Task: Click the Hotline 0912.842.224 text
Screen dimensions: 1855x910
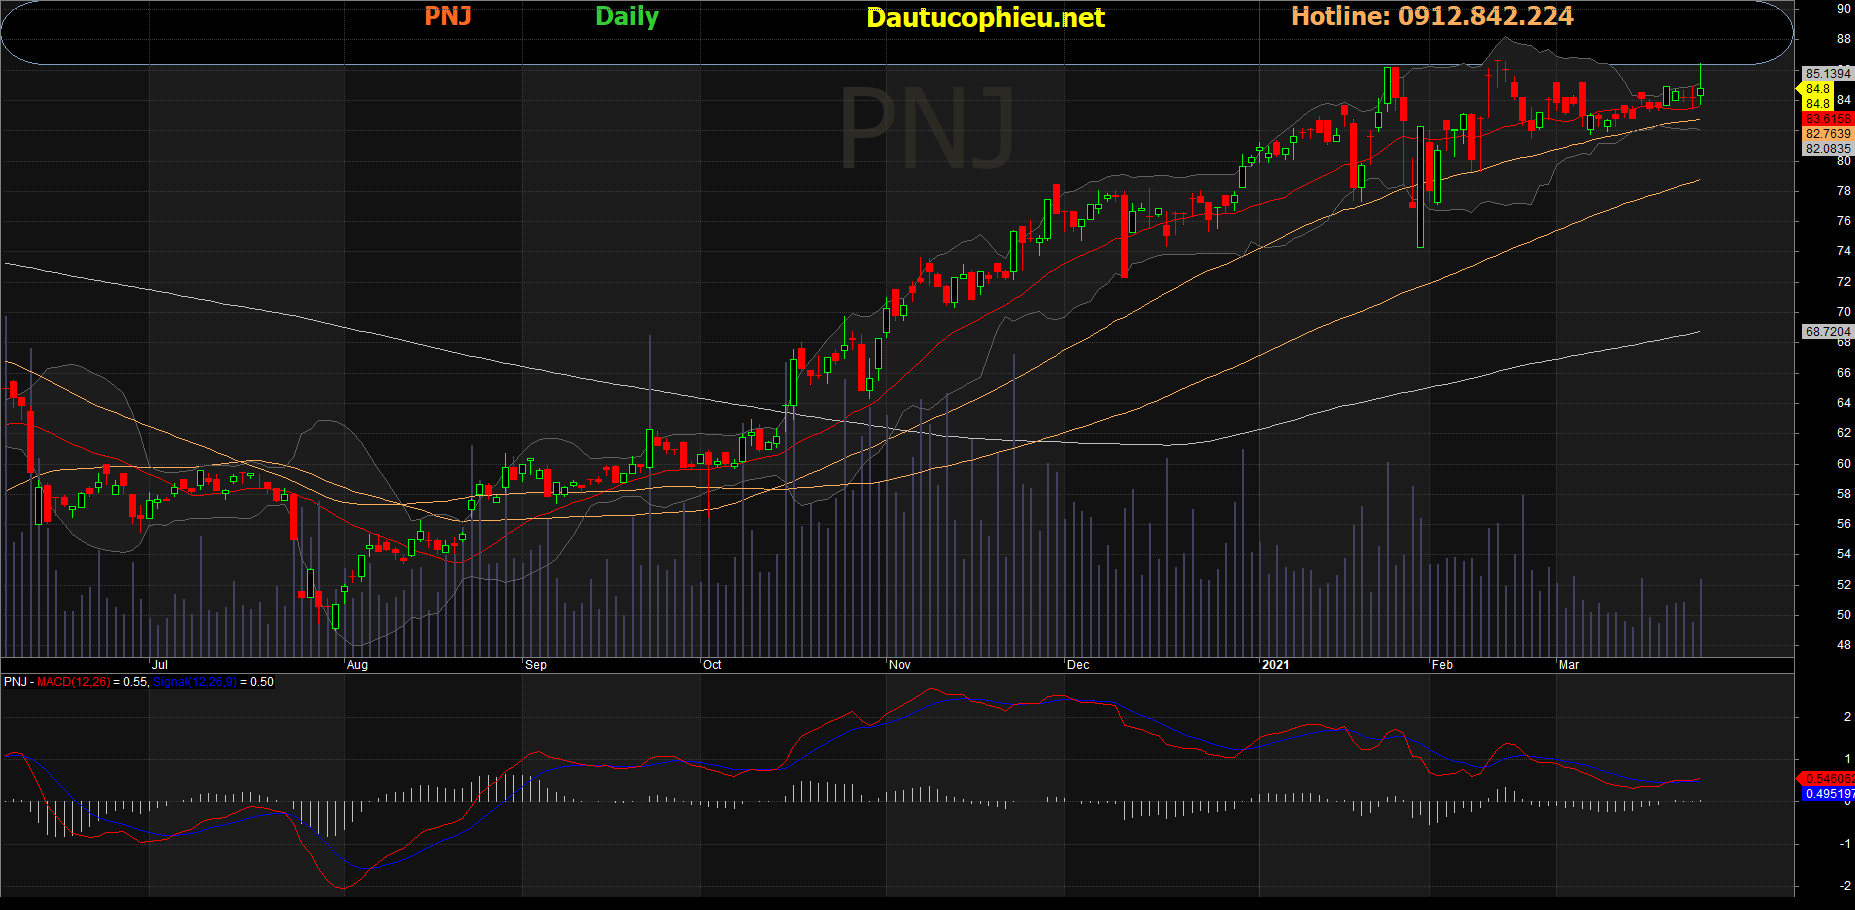Action: 1431,17
